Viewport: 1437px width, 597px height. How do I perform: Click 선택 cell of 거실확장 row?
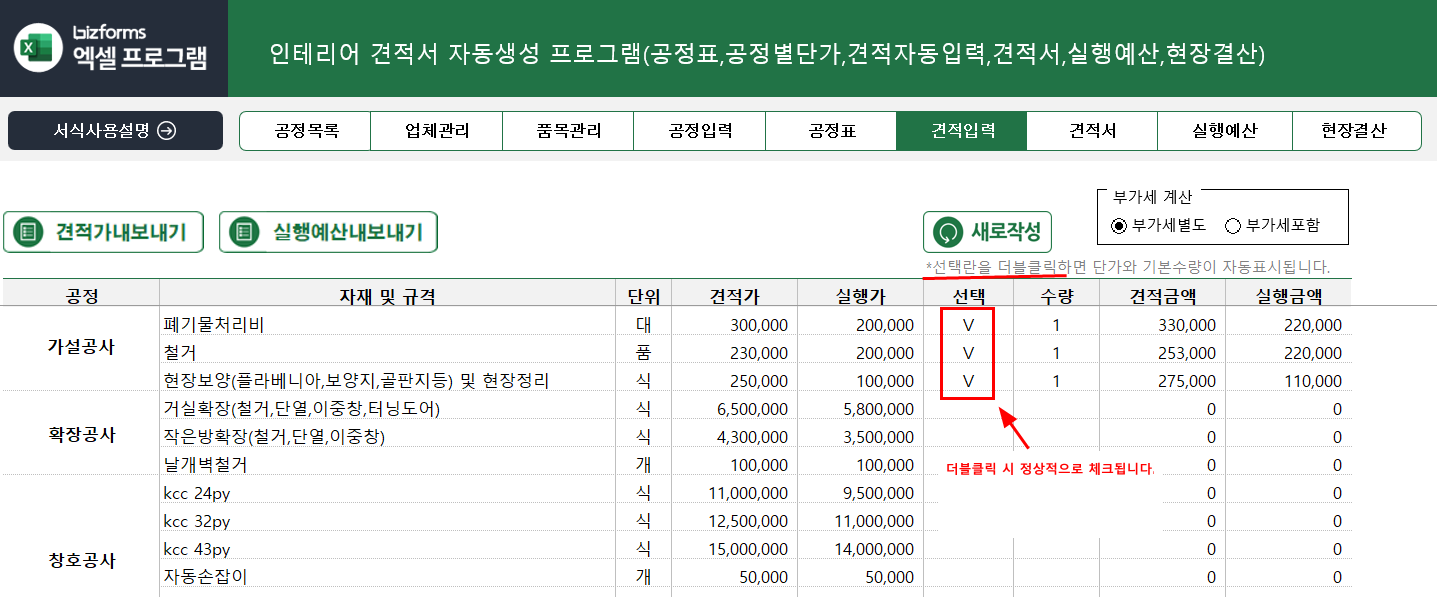tap(968, 408)
